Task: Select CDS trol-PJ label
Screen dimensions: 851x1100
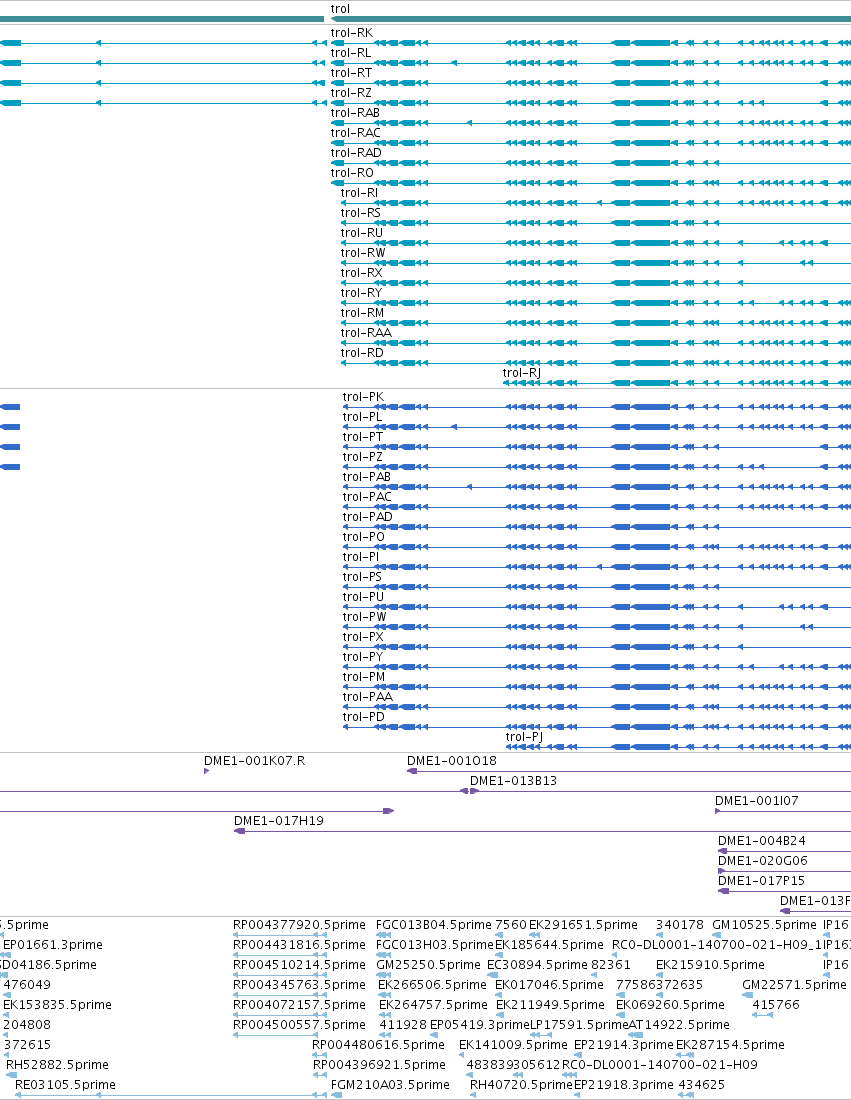Action: point(525,737)
